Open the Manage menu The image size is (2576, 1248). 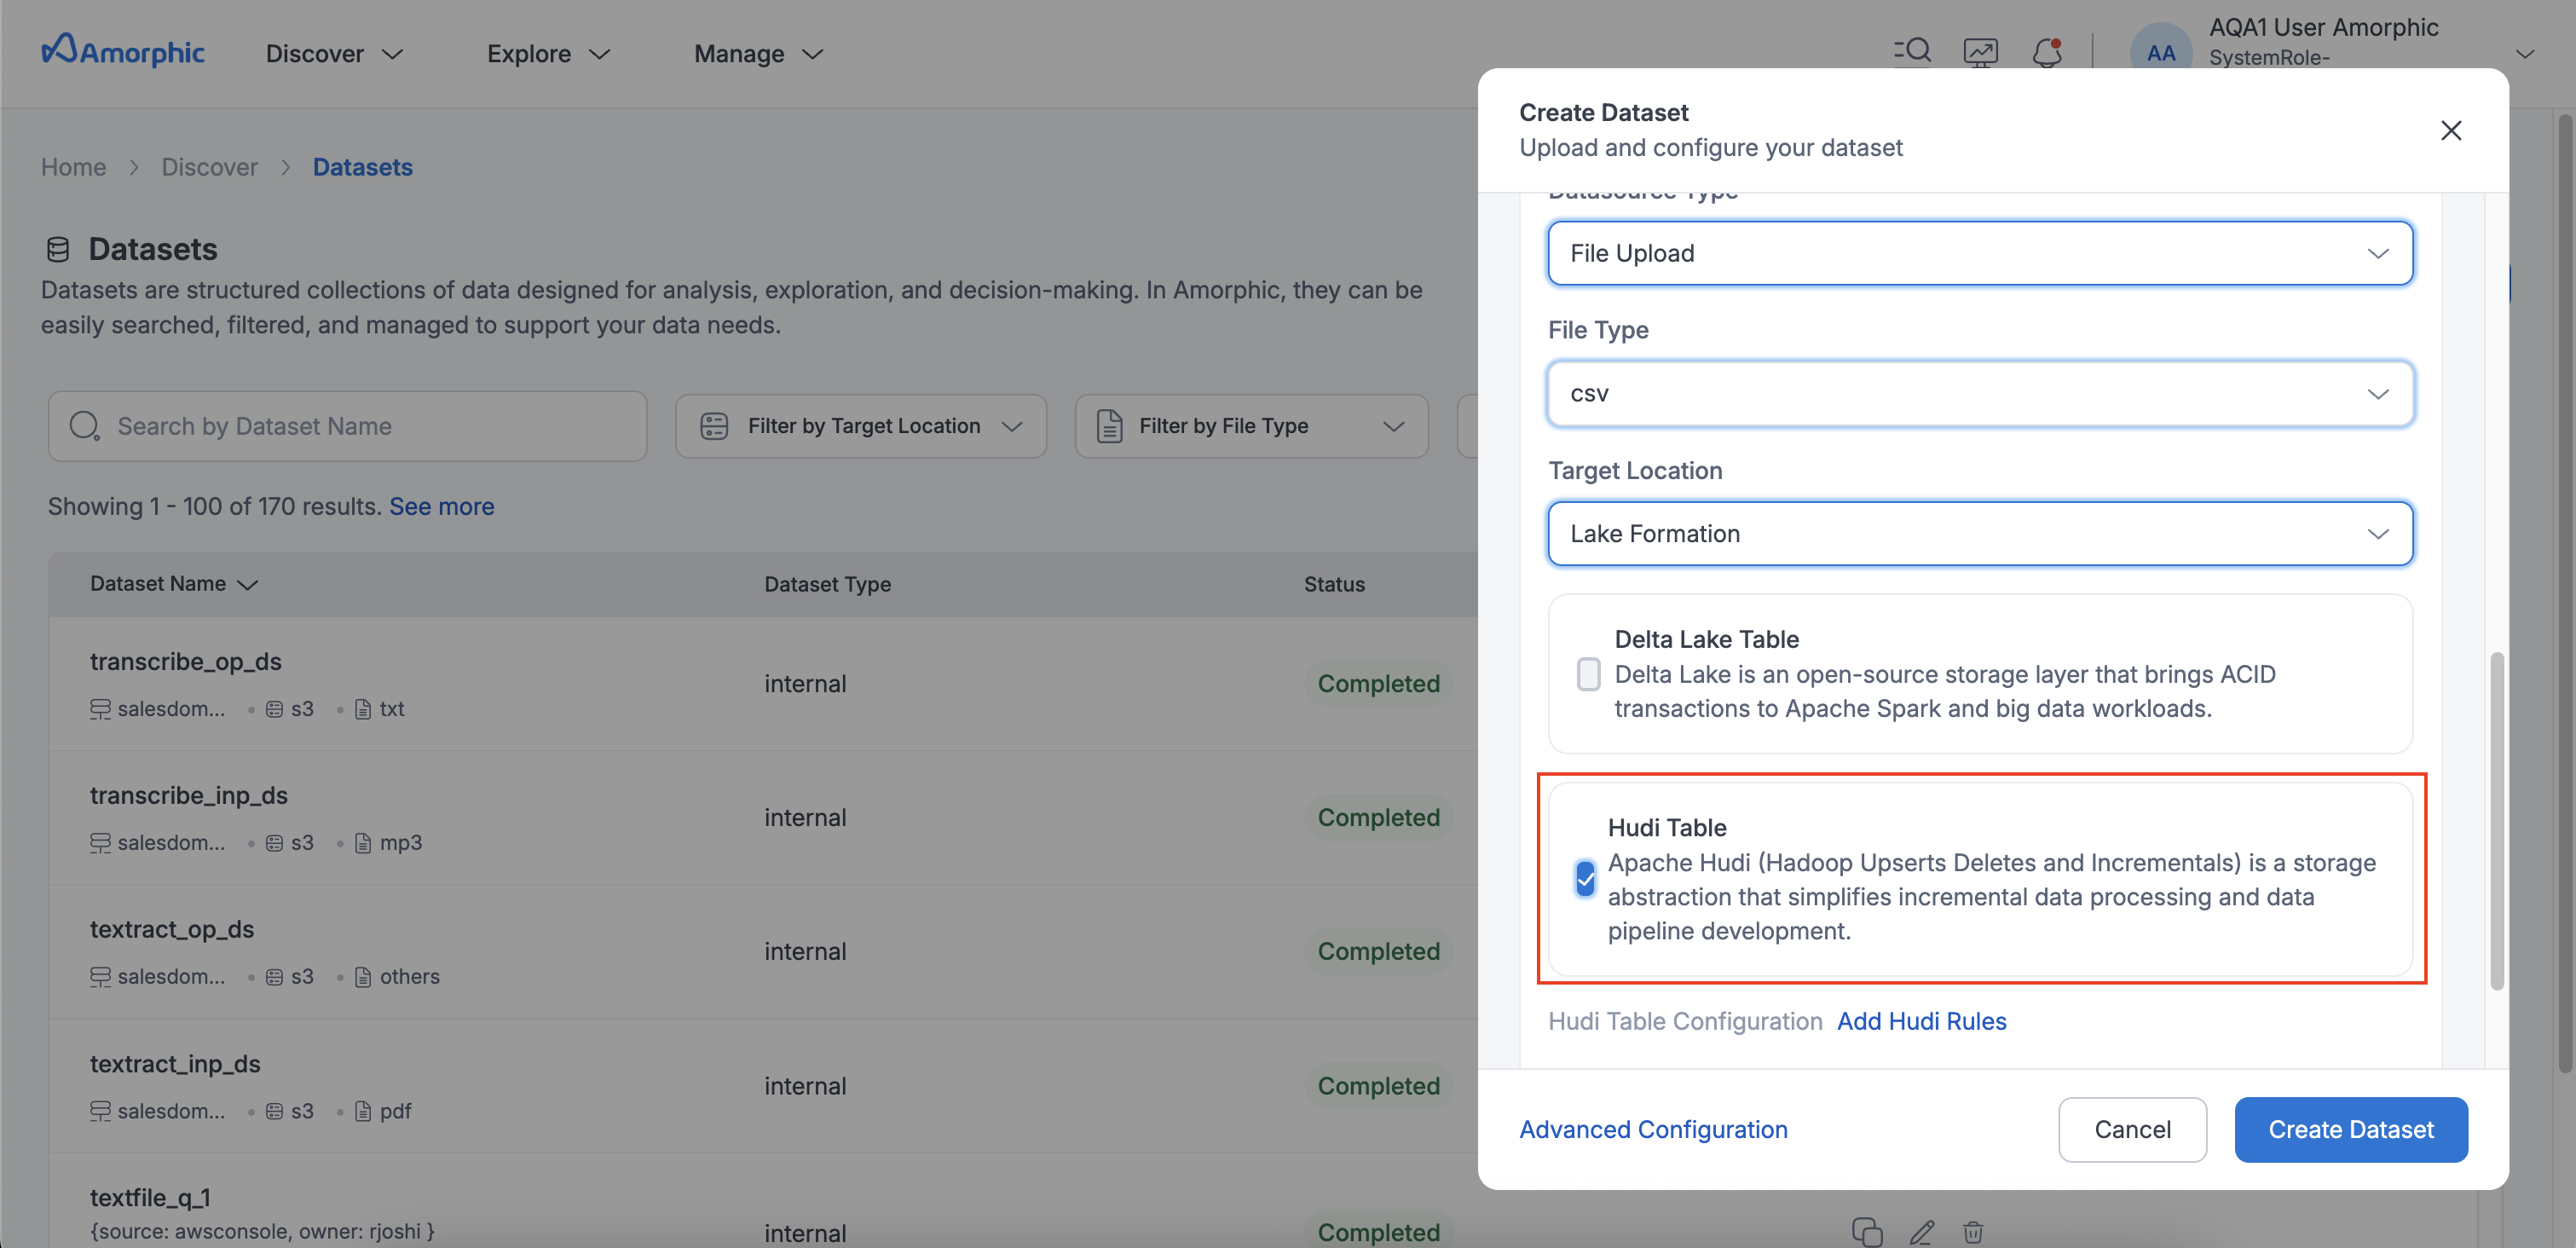pos(758,53)
